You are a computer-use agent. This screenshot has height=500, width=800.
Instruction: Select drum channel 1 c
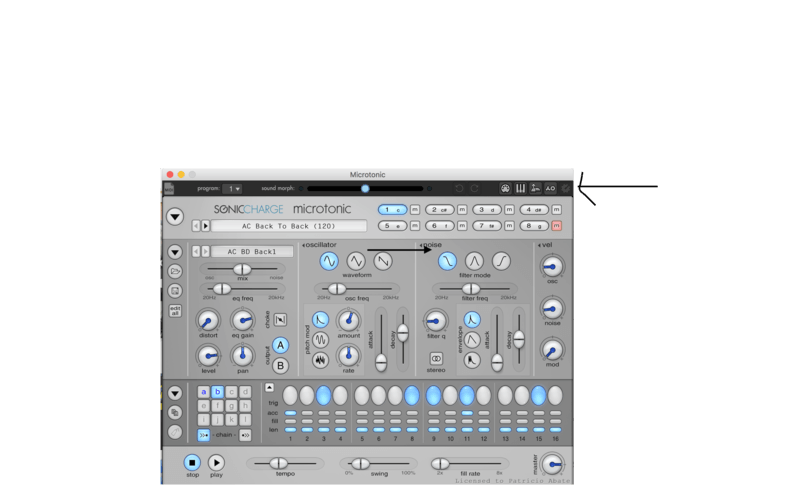coord(392,210)
